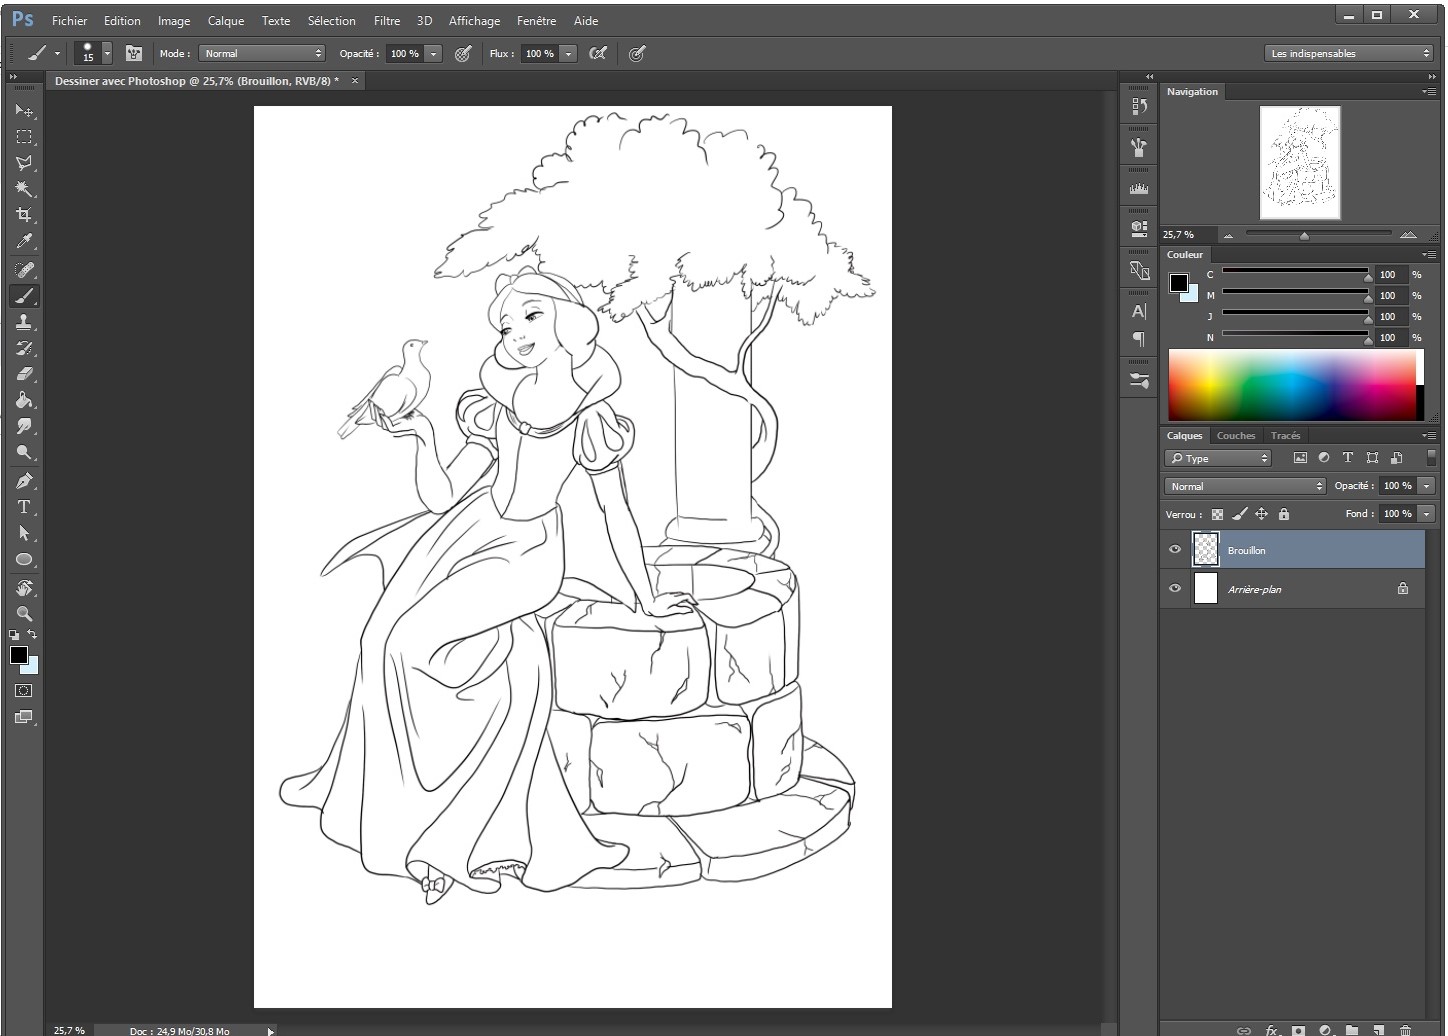Hide the Brouillon layer

point(1175,549)
